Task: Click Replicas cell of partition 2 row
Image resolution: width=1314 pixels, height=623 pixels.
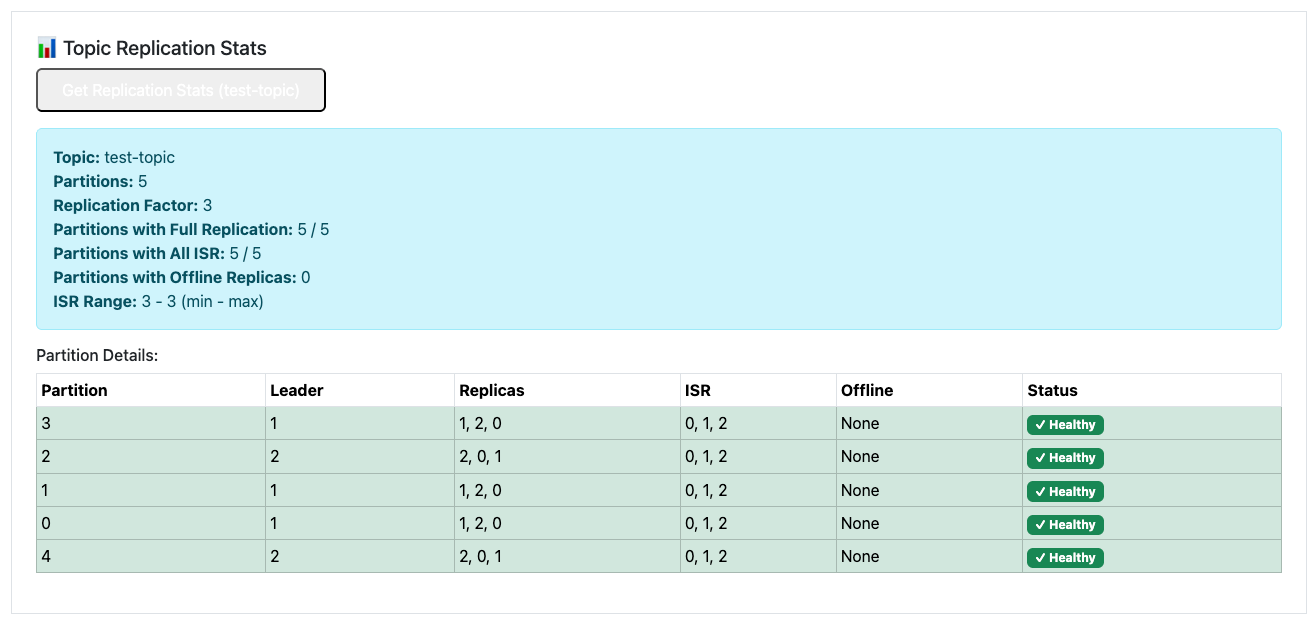Action: coord(481,457)
